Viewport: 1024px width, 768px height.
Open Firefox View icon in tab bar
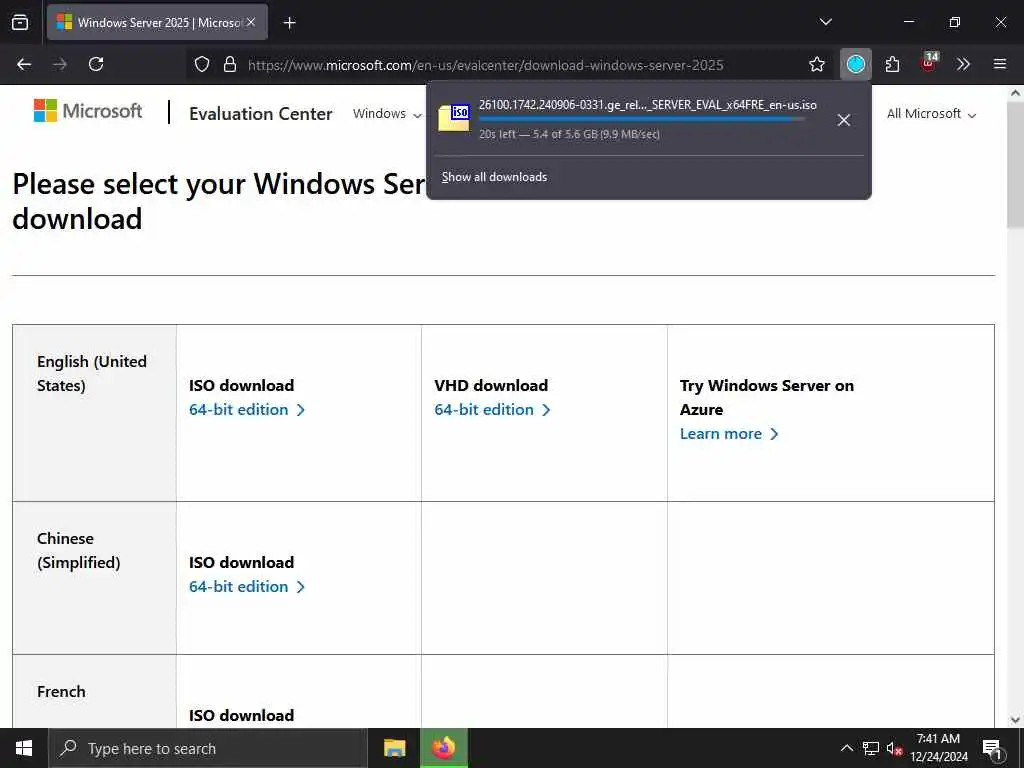pyautogui.click(x=20, y=22)
